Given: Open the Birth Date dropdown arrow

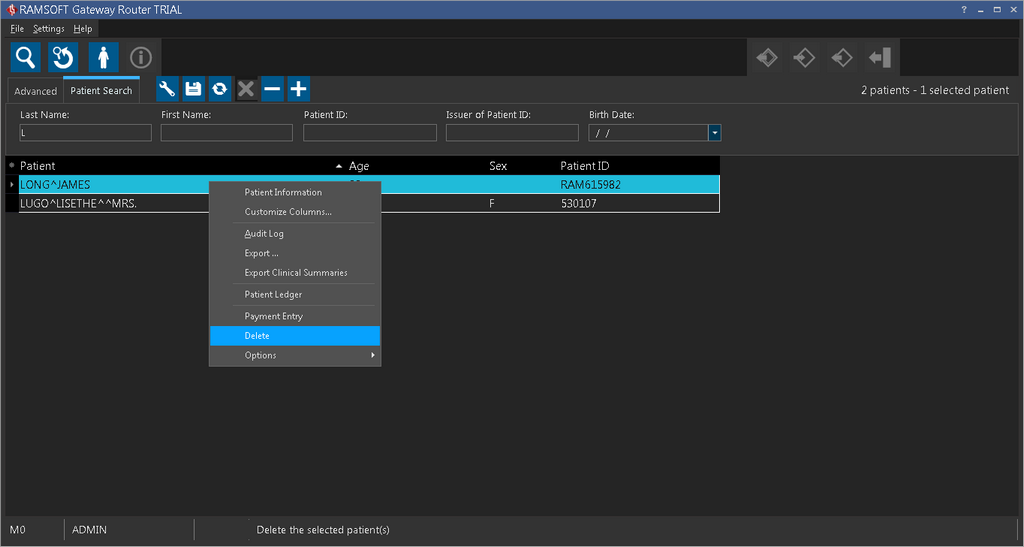Looking at the screenshot, I should pyautogui.click(x=714, y=133).
